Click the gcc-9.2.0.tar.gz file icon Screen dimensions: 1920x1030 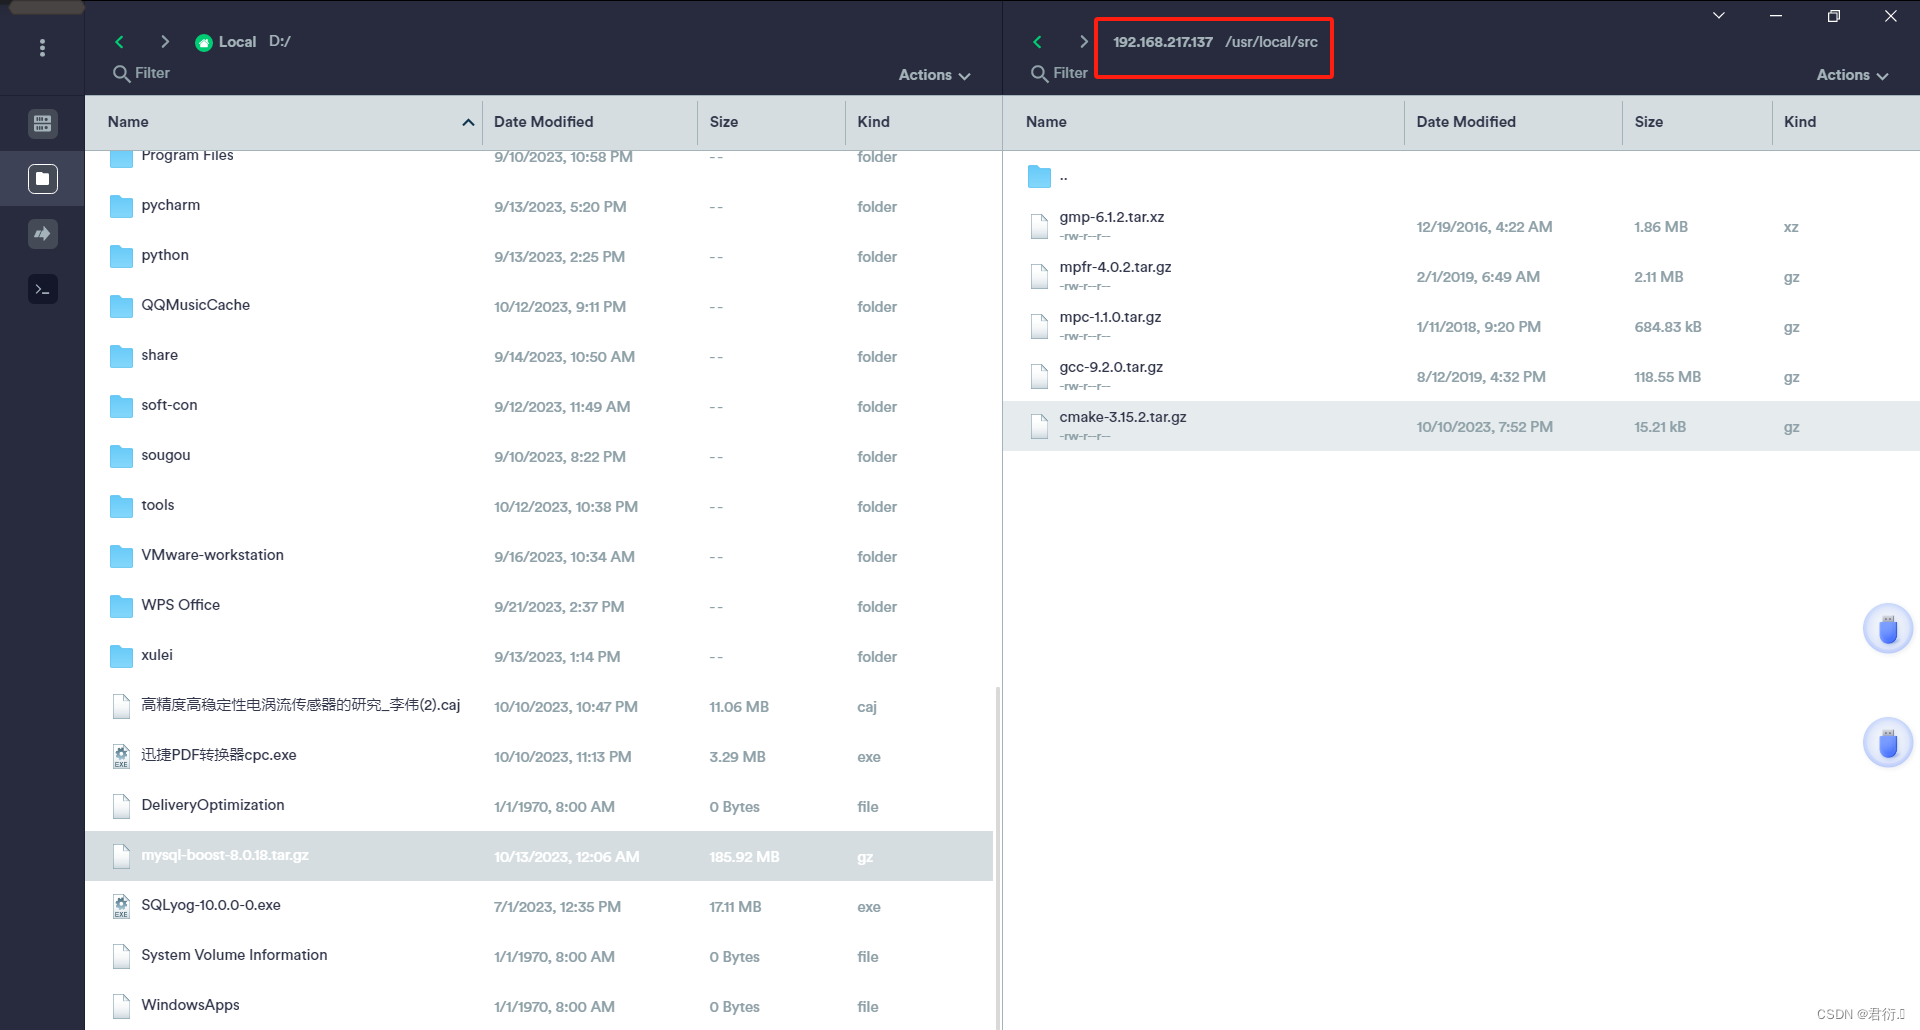1039,376
